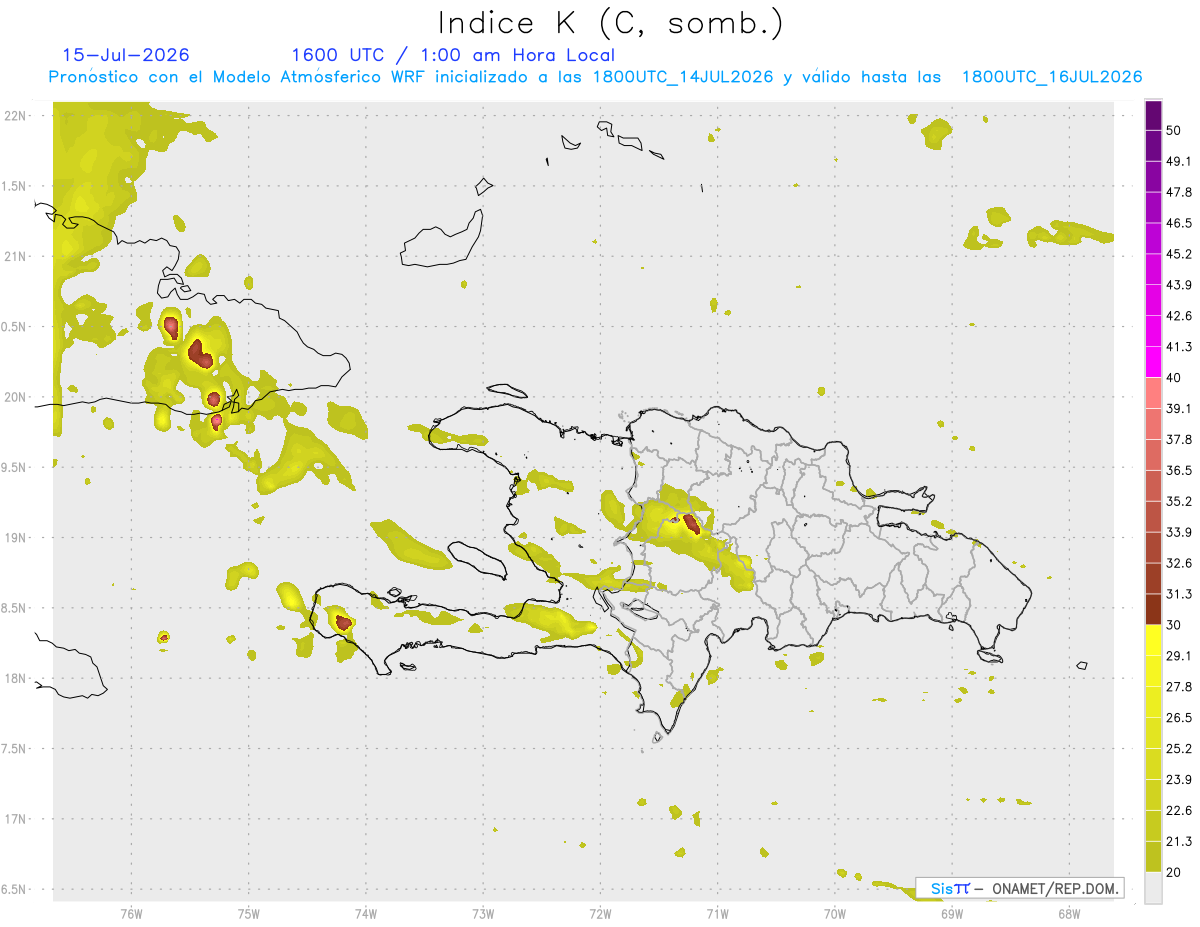Click the '18N' latitude axis label
Screen dimensions: 1200x927
tap(17, 678)
